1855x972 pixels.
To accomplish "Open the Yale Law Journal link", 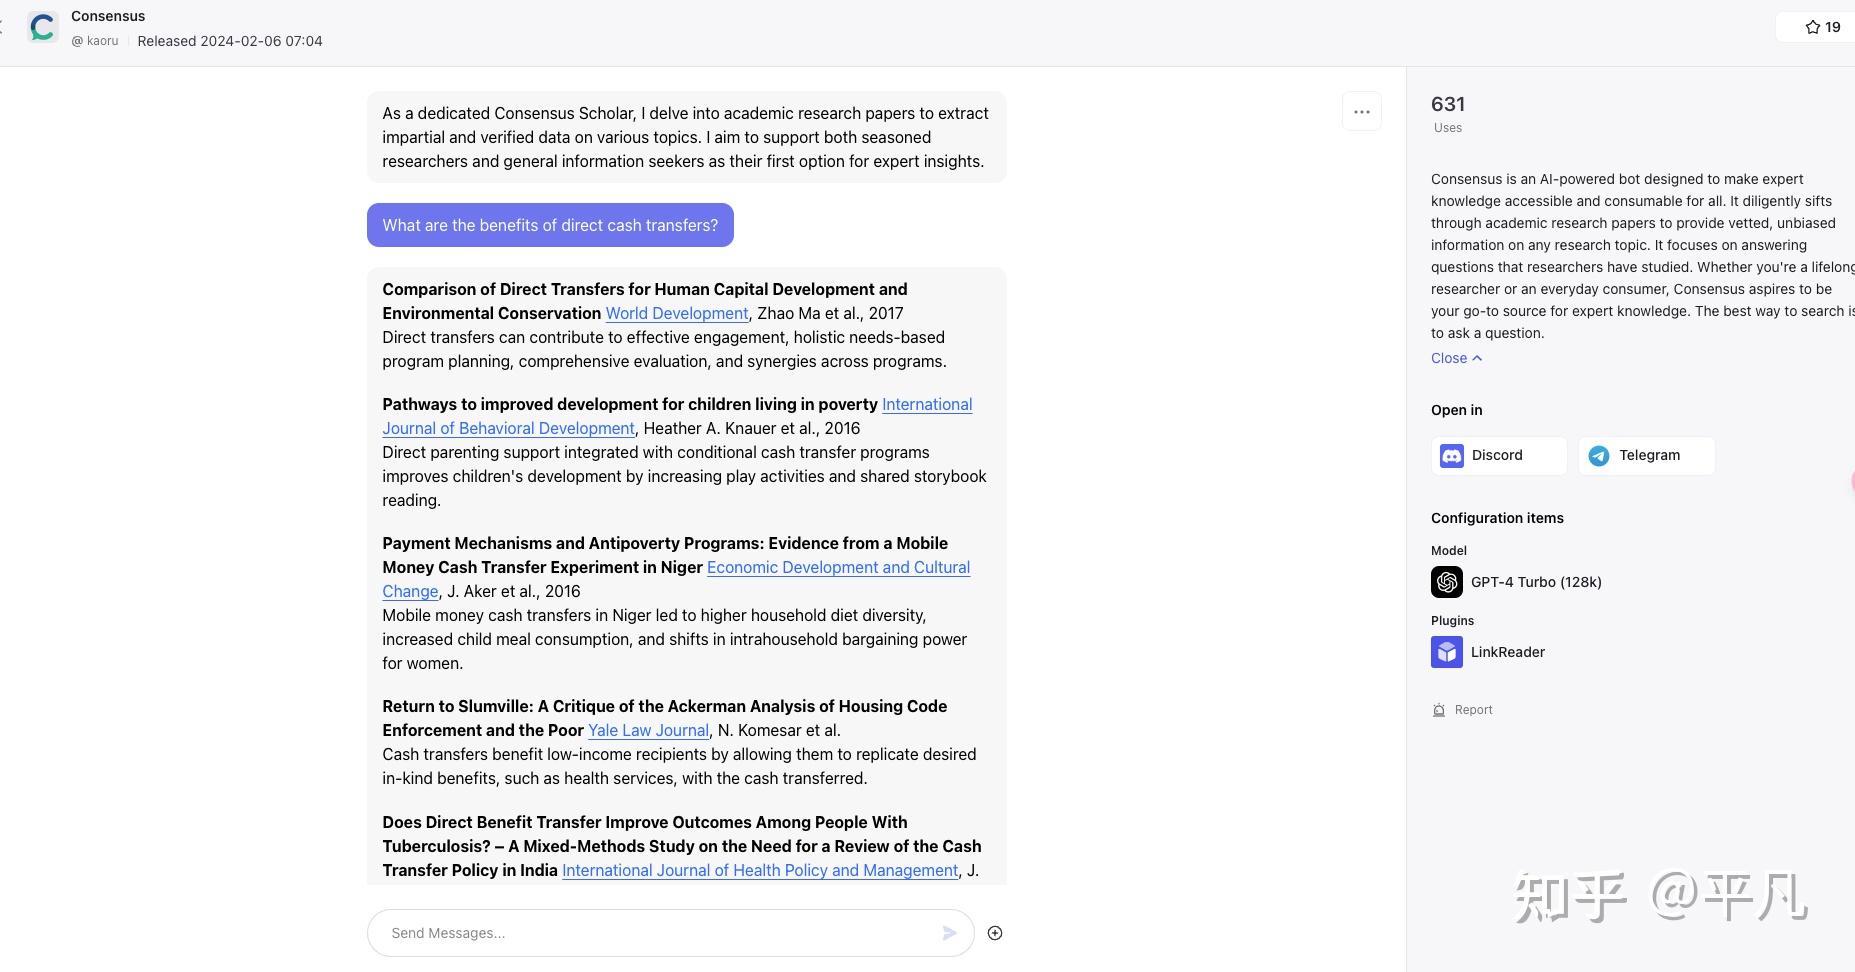I will click(648, 730).
